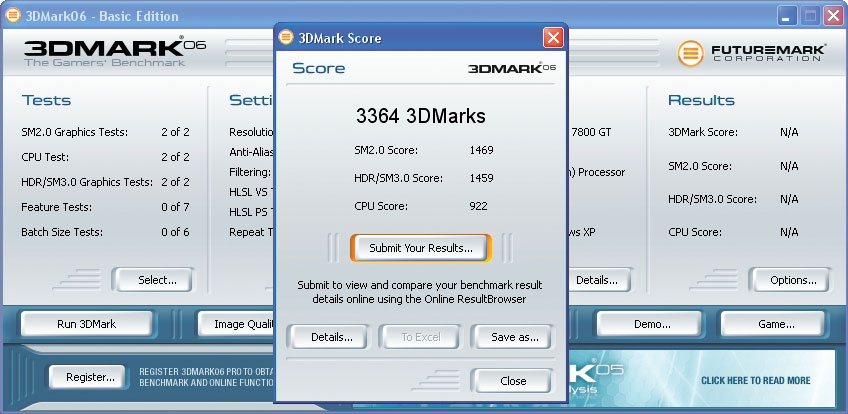Click the 7800 GT graphics card text
Image resolution: width=848 pixels, height=414 pixels.
591,132
